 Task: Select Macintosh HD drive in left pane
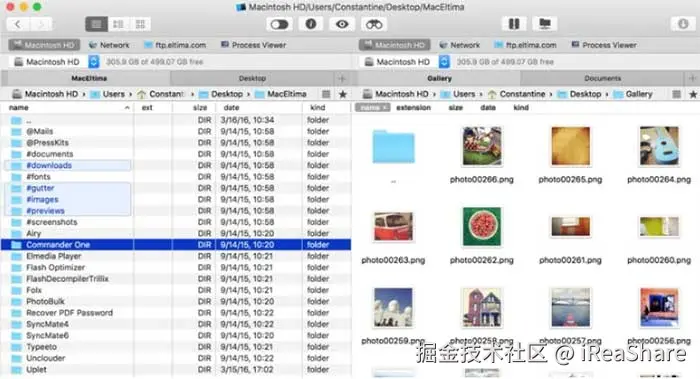[44, 45]
